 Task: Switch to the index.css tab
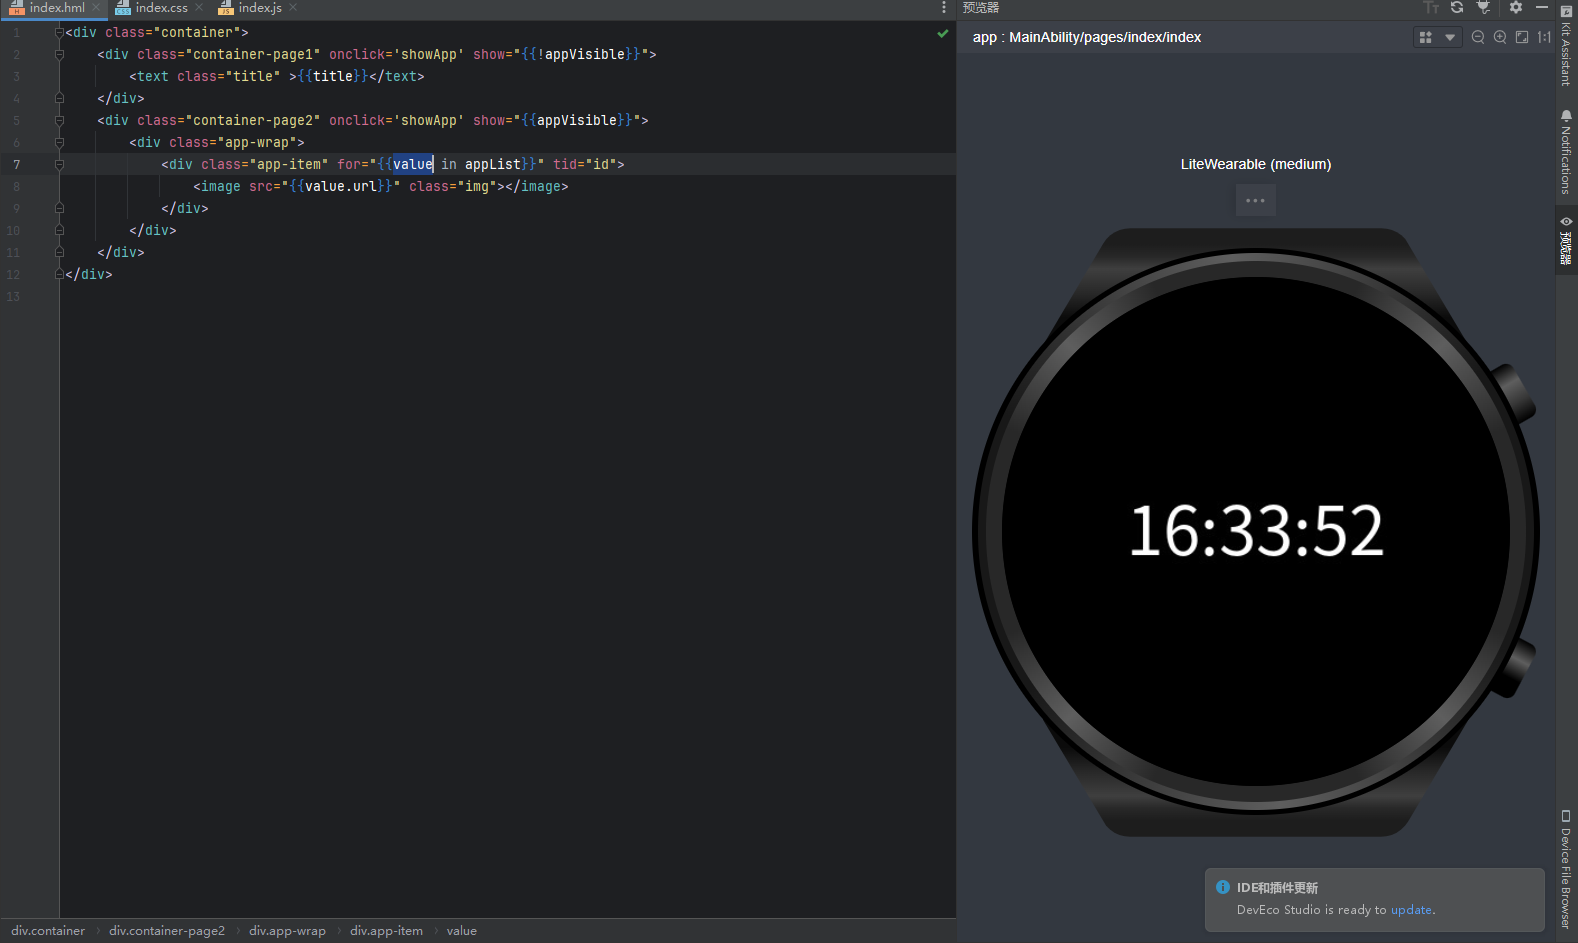tap(160, 8)
